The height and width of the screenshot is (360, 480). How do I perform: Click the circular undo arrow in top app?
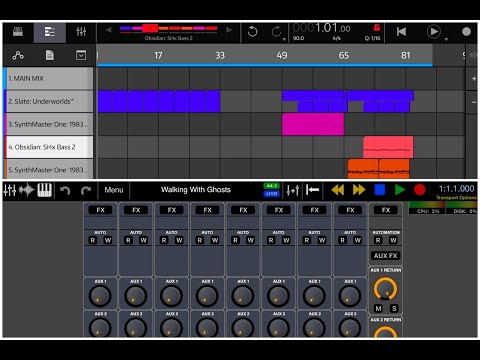252,32
